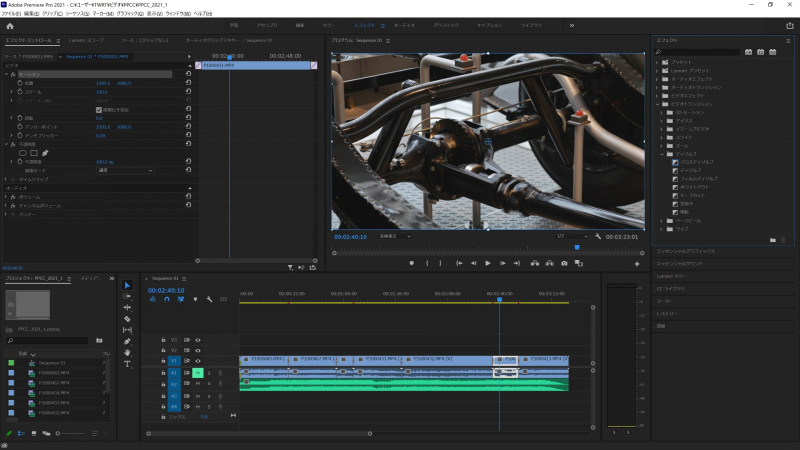This screenshot has height=450, width=800.
Task: Open the zoom level dropdown in Program Monitor
Action: pos(395,236)
